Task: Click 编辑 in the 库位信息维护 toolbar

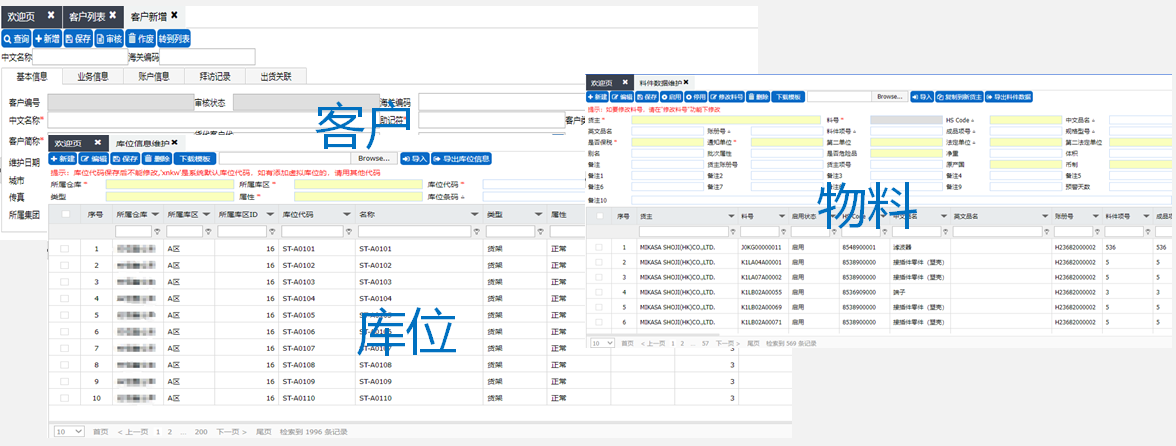Action: [x=94, y=159]
